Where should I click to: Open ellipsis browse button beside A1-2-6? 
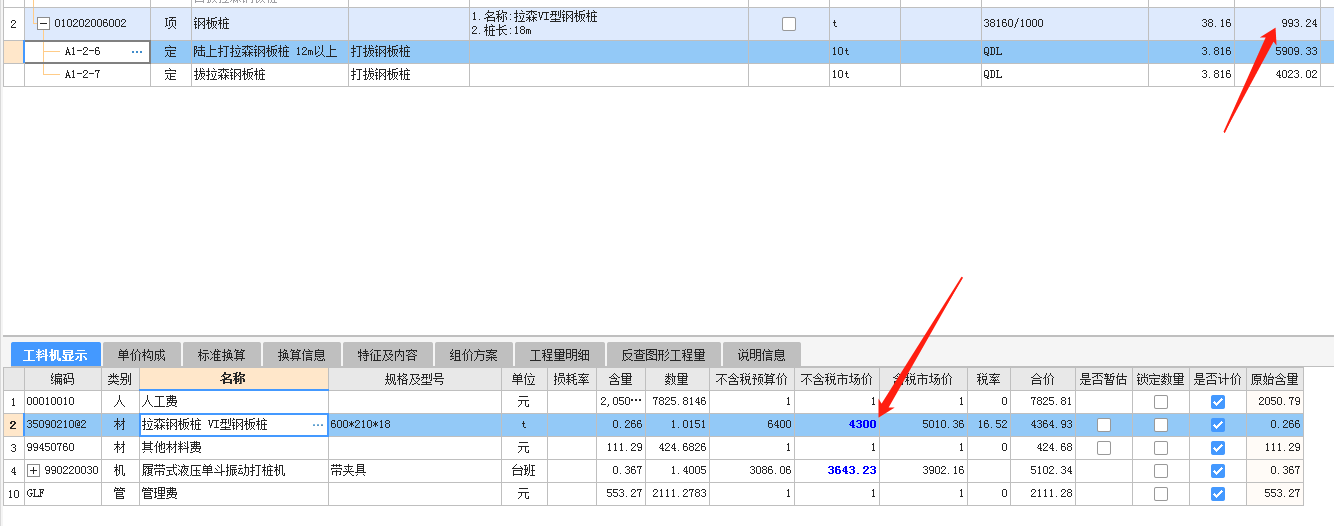pyautogui.click(x=138, y=52)
